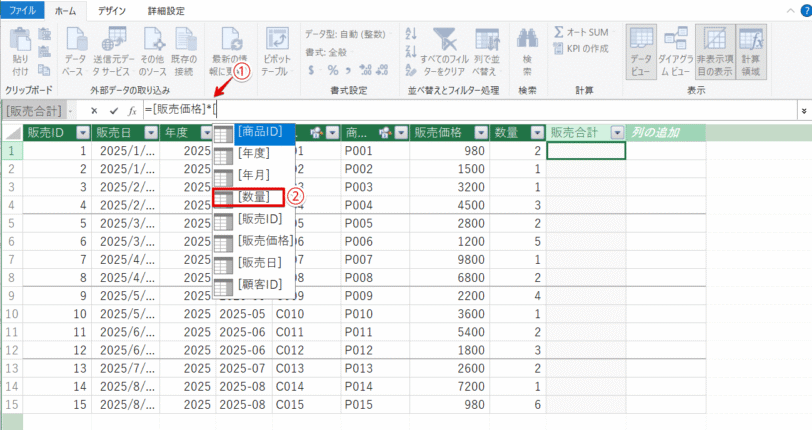
Task: Open the ファイル tab
Action: click(x=22, y=10)
